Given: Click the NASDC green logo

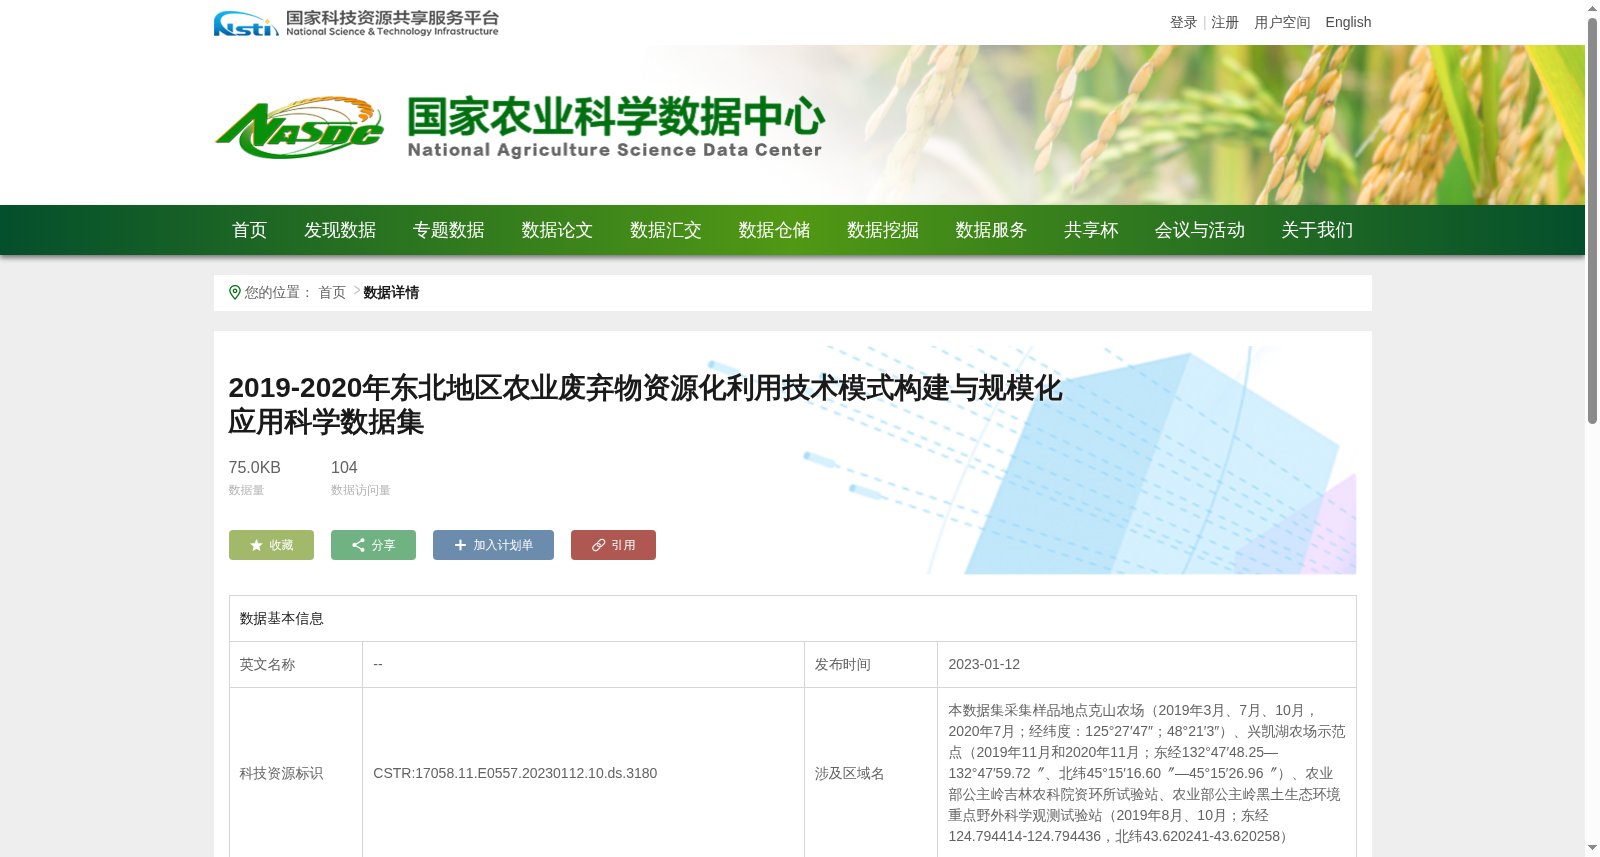Looking at the screenshot, I should pyautogui.click(x=299, y=128).
